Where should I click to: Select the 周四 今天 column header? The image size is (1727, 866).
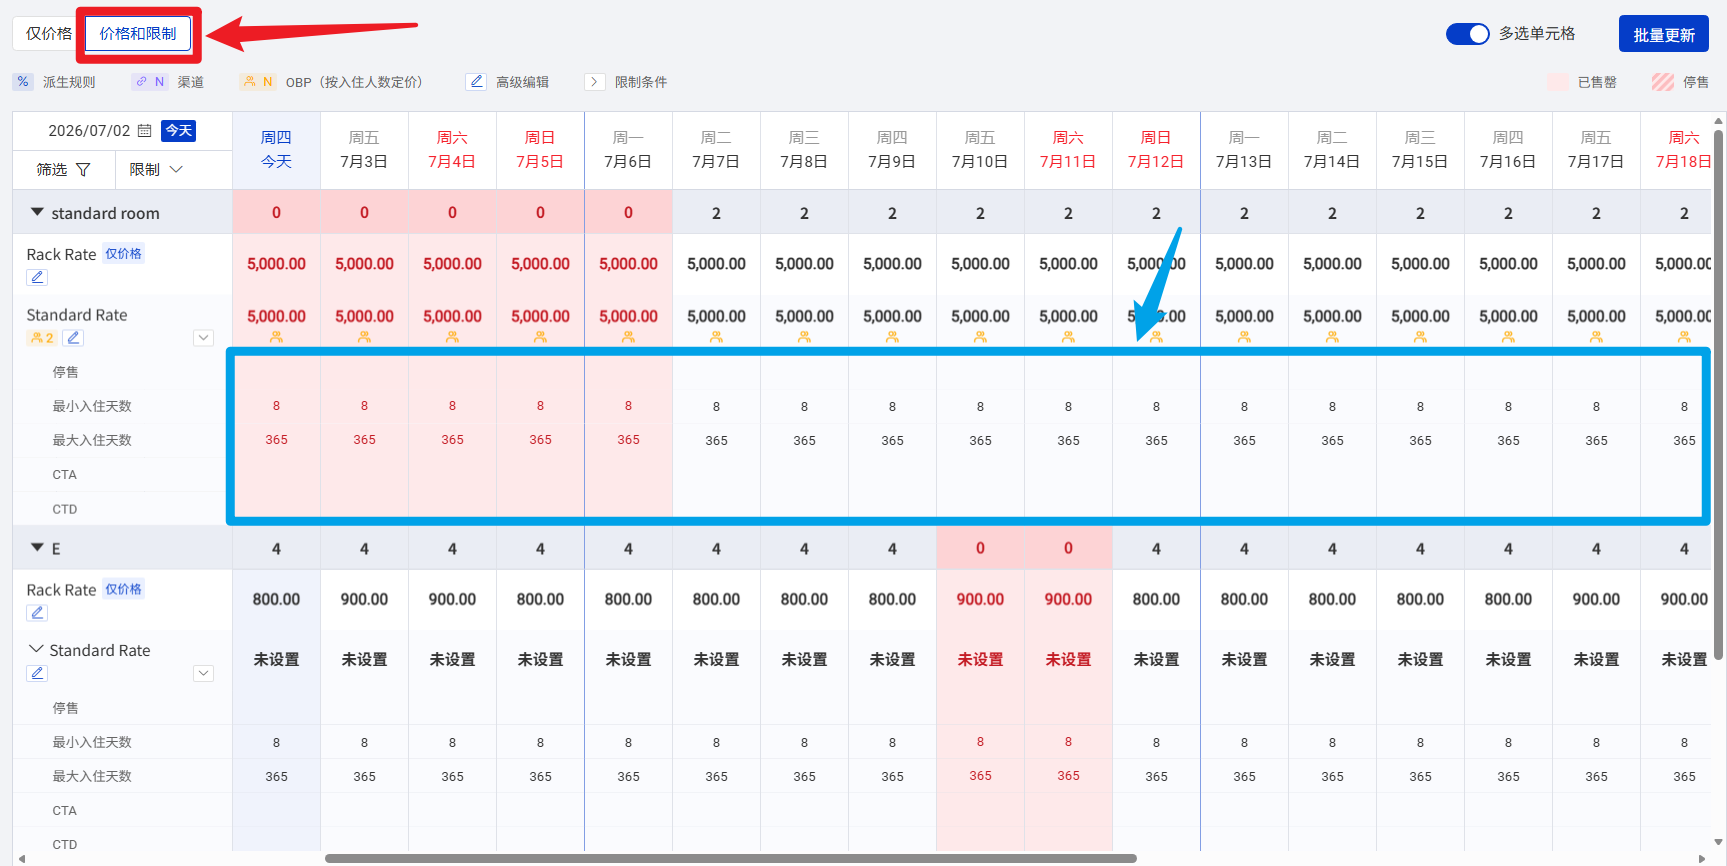tap(276, 150)
